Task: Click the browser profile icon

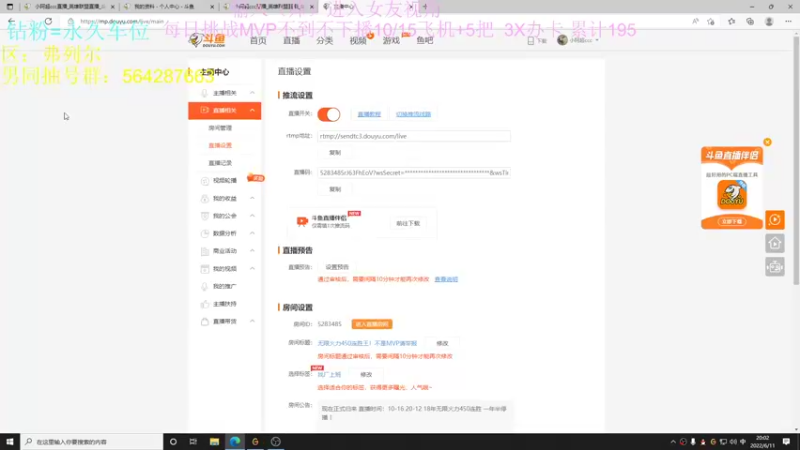Action: coord(769,21)
